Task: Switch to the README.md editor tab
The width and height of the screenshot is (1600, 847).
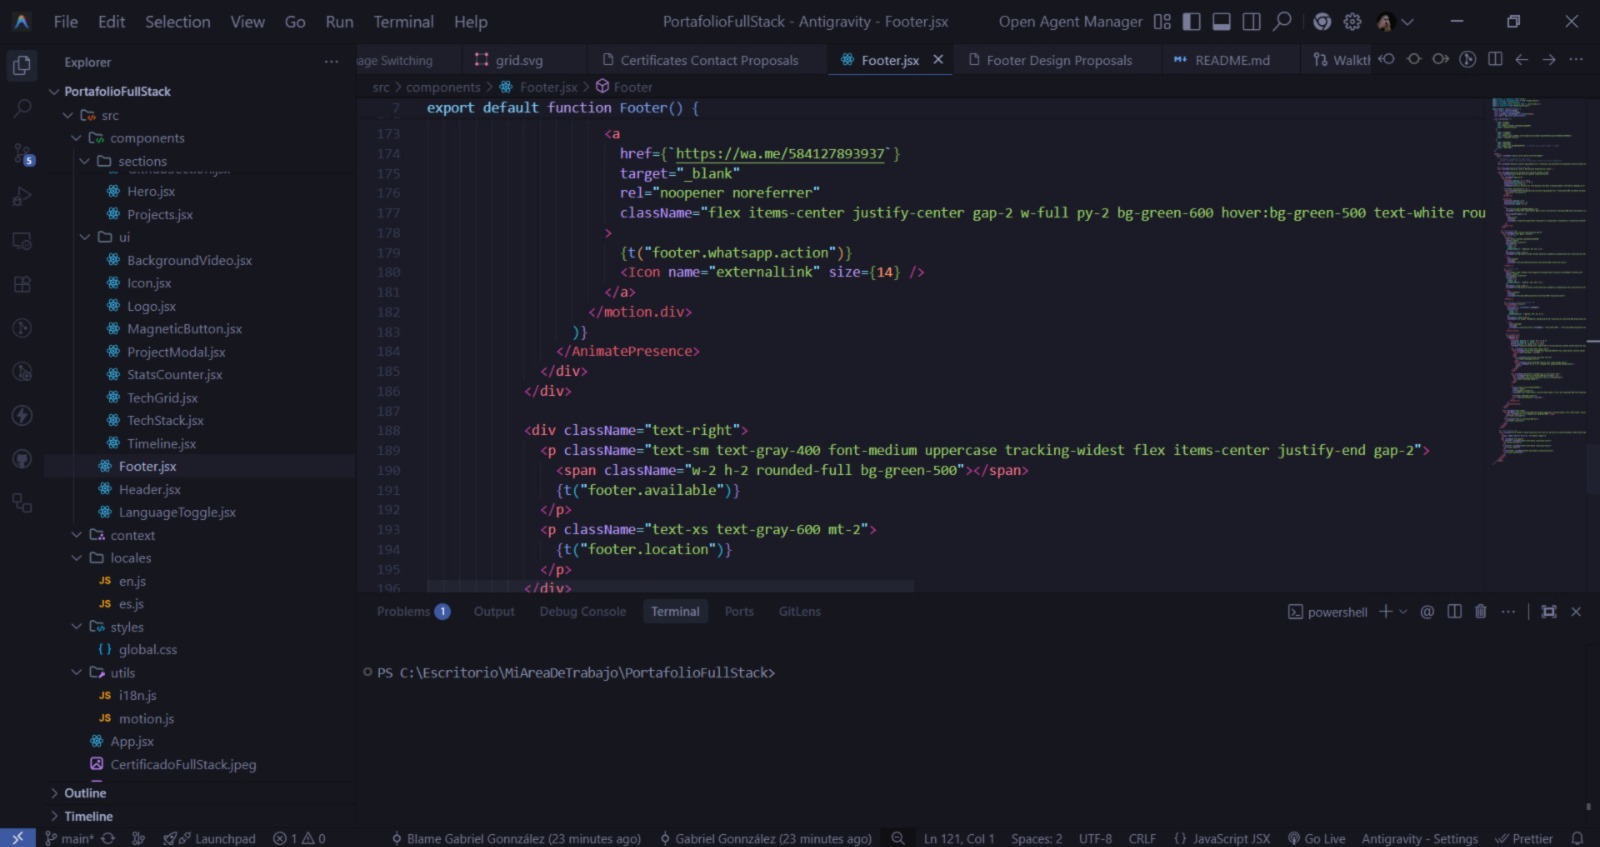Action: [1231, 60]
